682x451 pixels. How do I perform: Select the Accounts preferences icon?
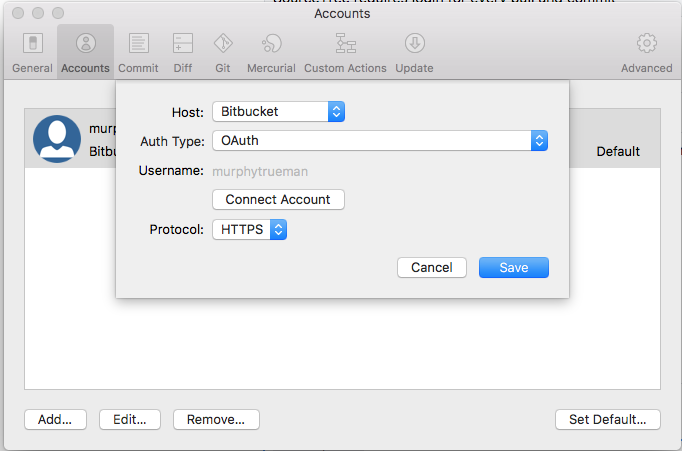point(85,52)
